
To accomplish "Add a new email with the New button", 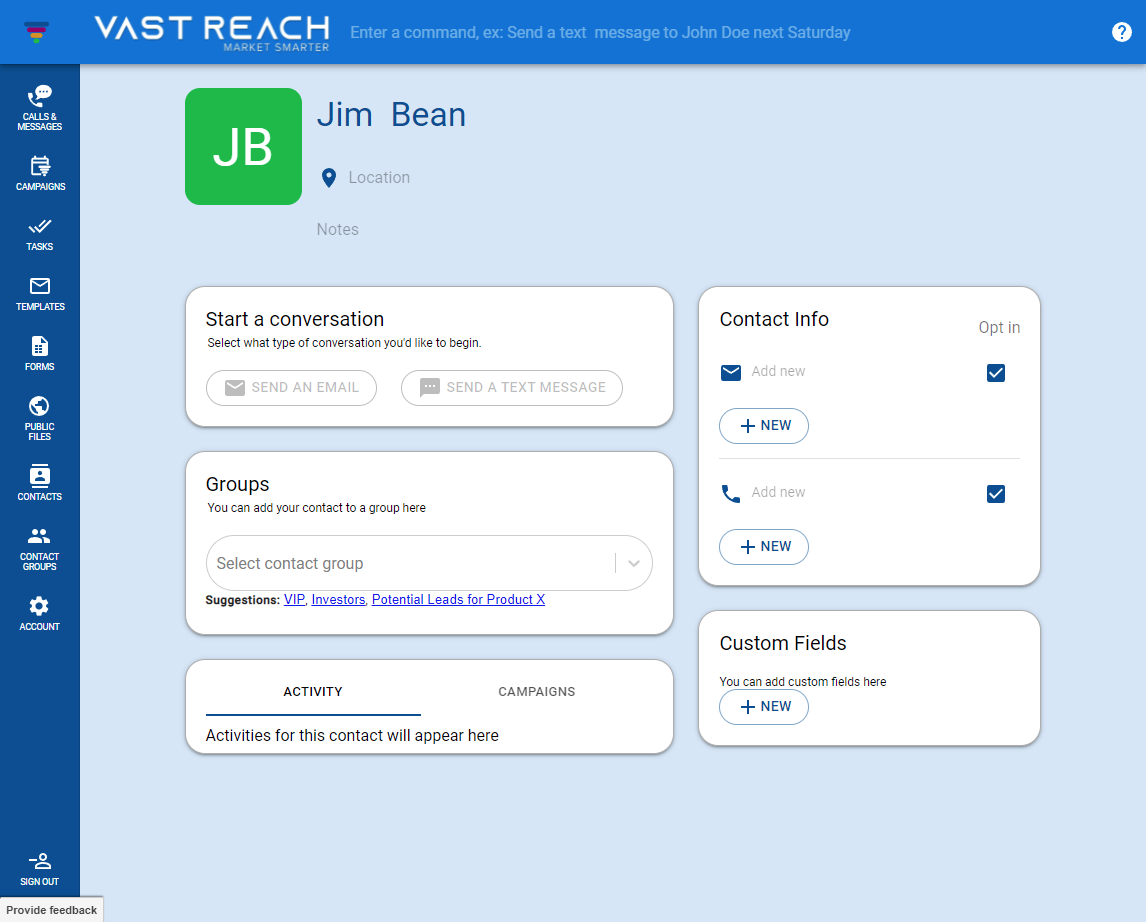I will pyautogui.click(x=764, y=426).
